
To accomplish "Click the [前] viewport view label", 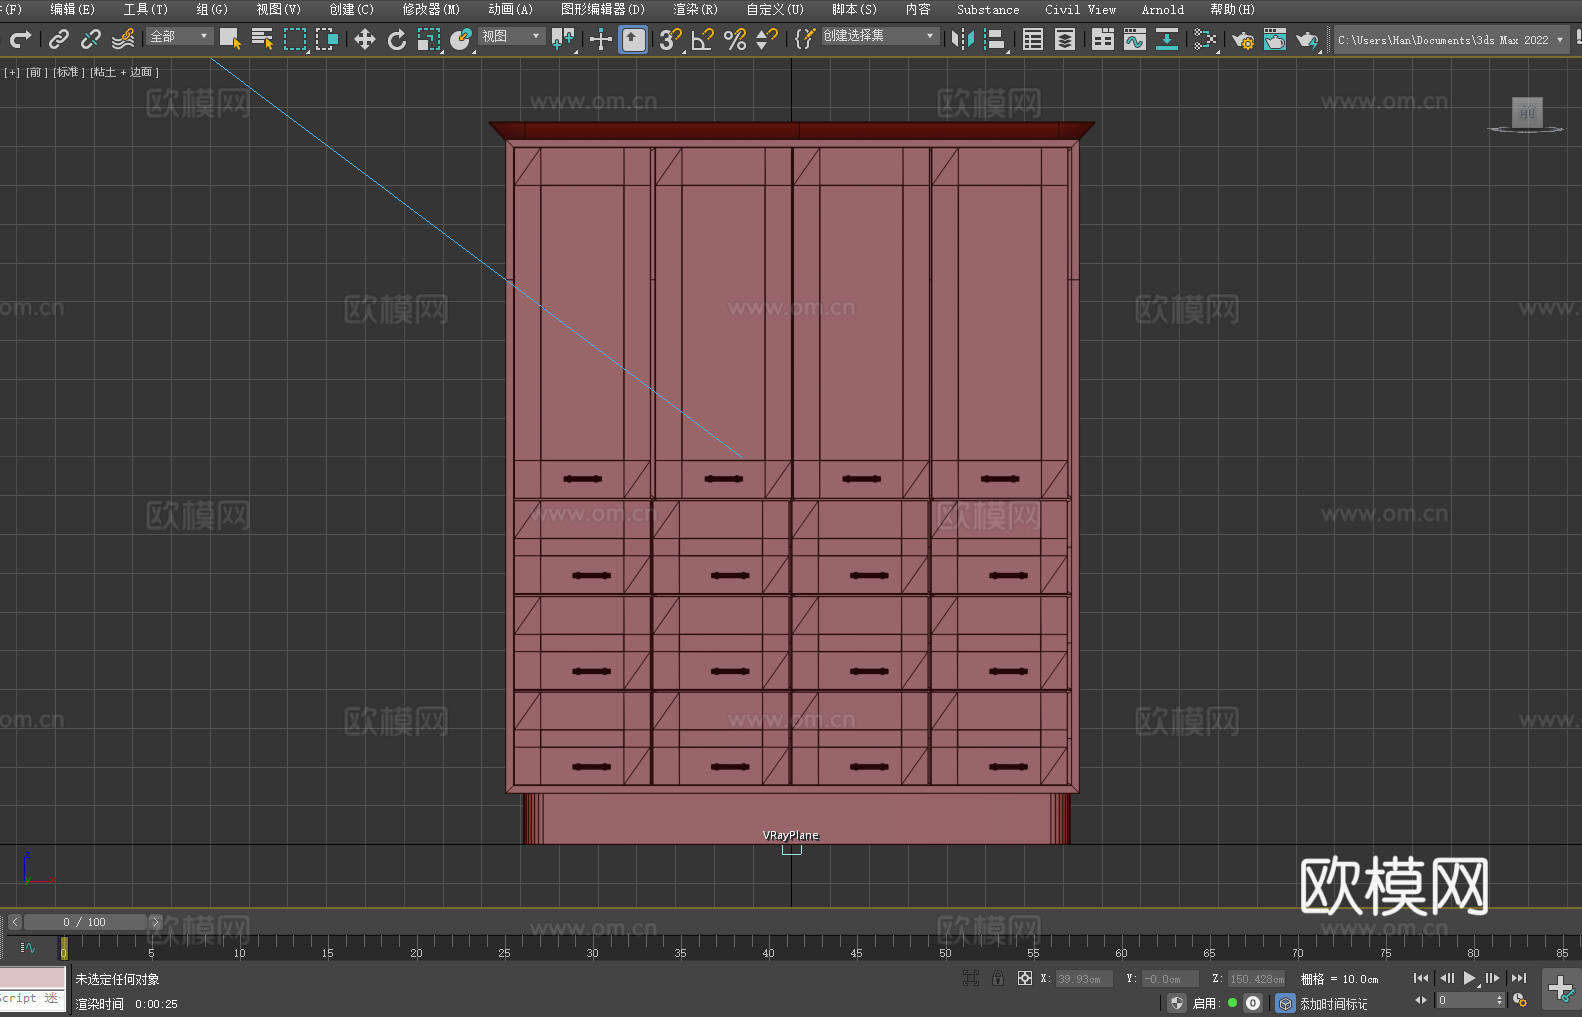I will pyautogui.click(x=36, y=72).
